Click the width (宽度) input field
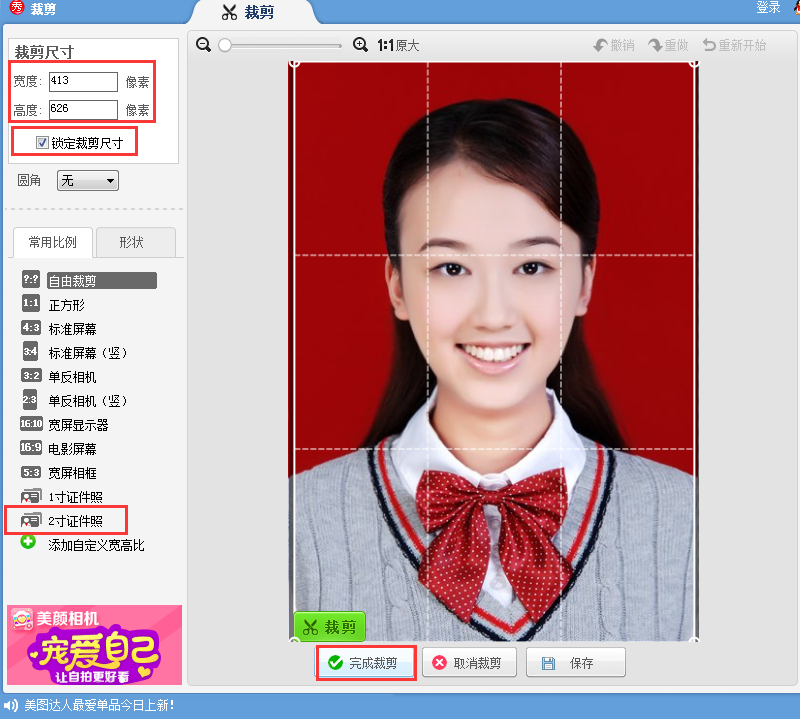Image resolution: width=800 pixels, height=719 pixels. click(x=83, y=82)
